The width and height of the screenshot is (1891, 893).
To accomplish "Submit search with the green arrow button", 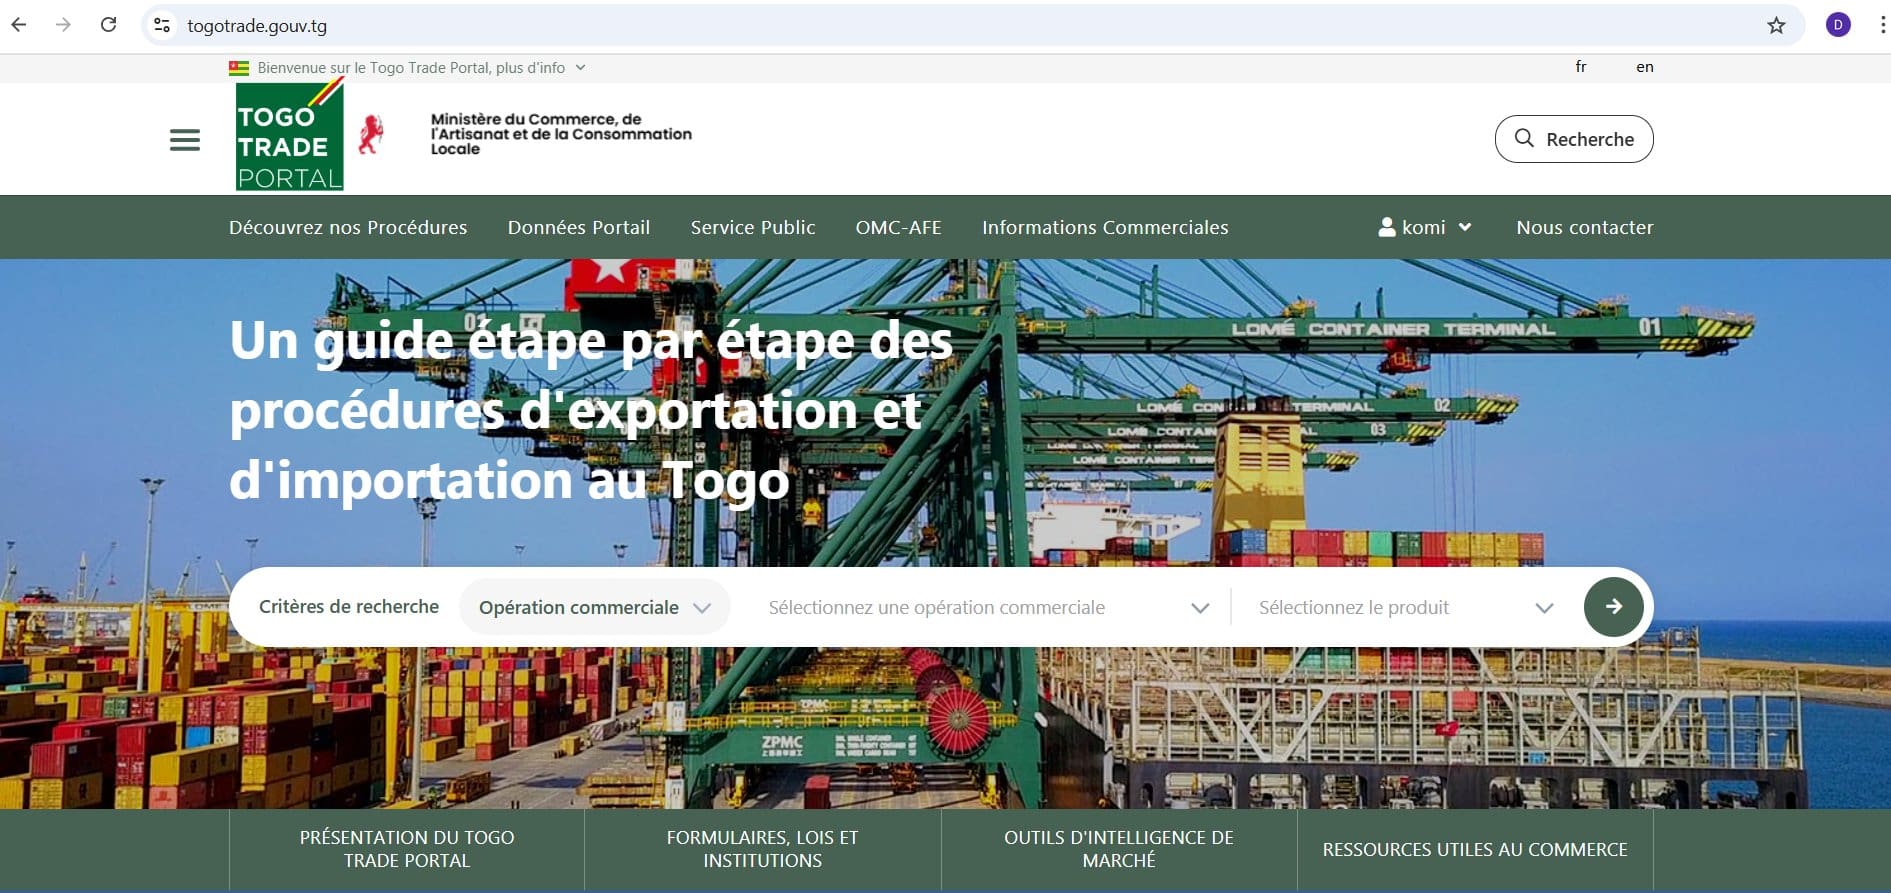I will 1613,607.
